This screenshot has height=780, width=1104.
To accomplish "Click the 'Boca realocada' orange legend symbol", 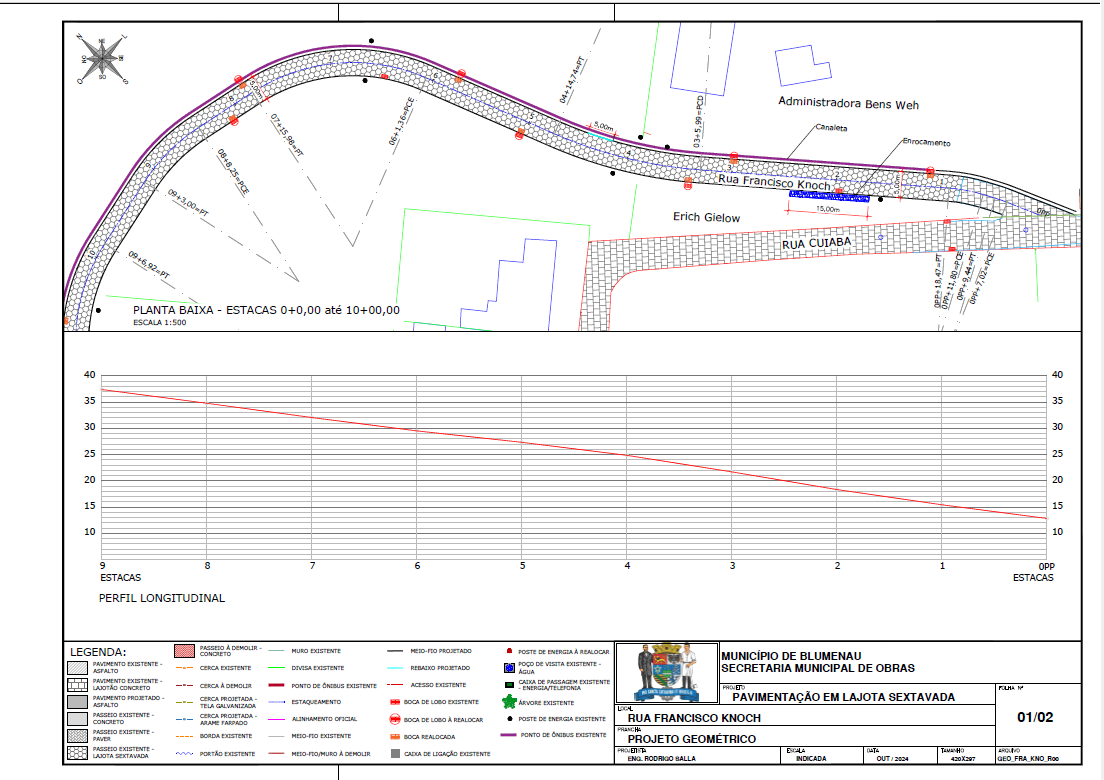I will coord(395,736).
